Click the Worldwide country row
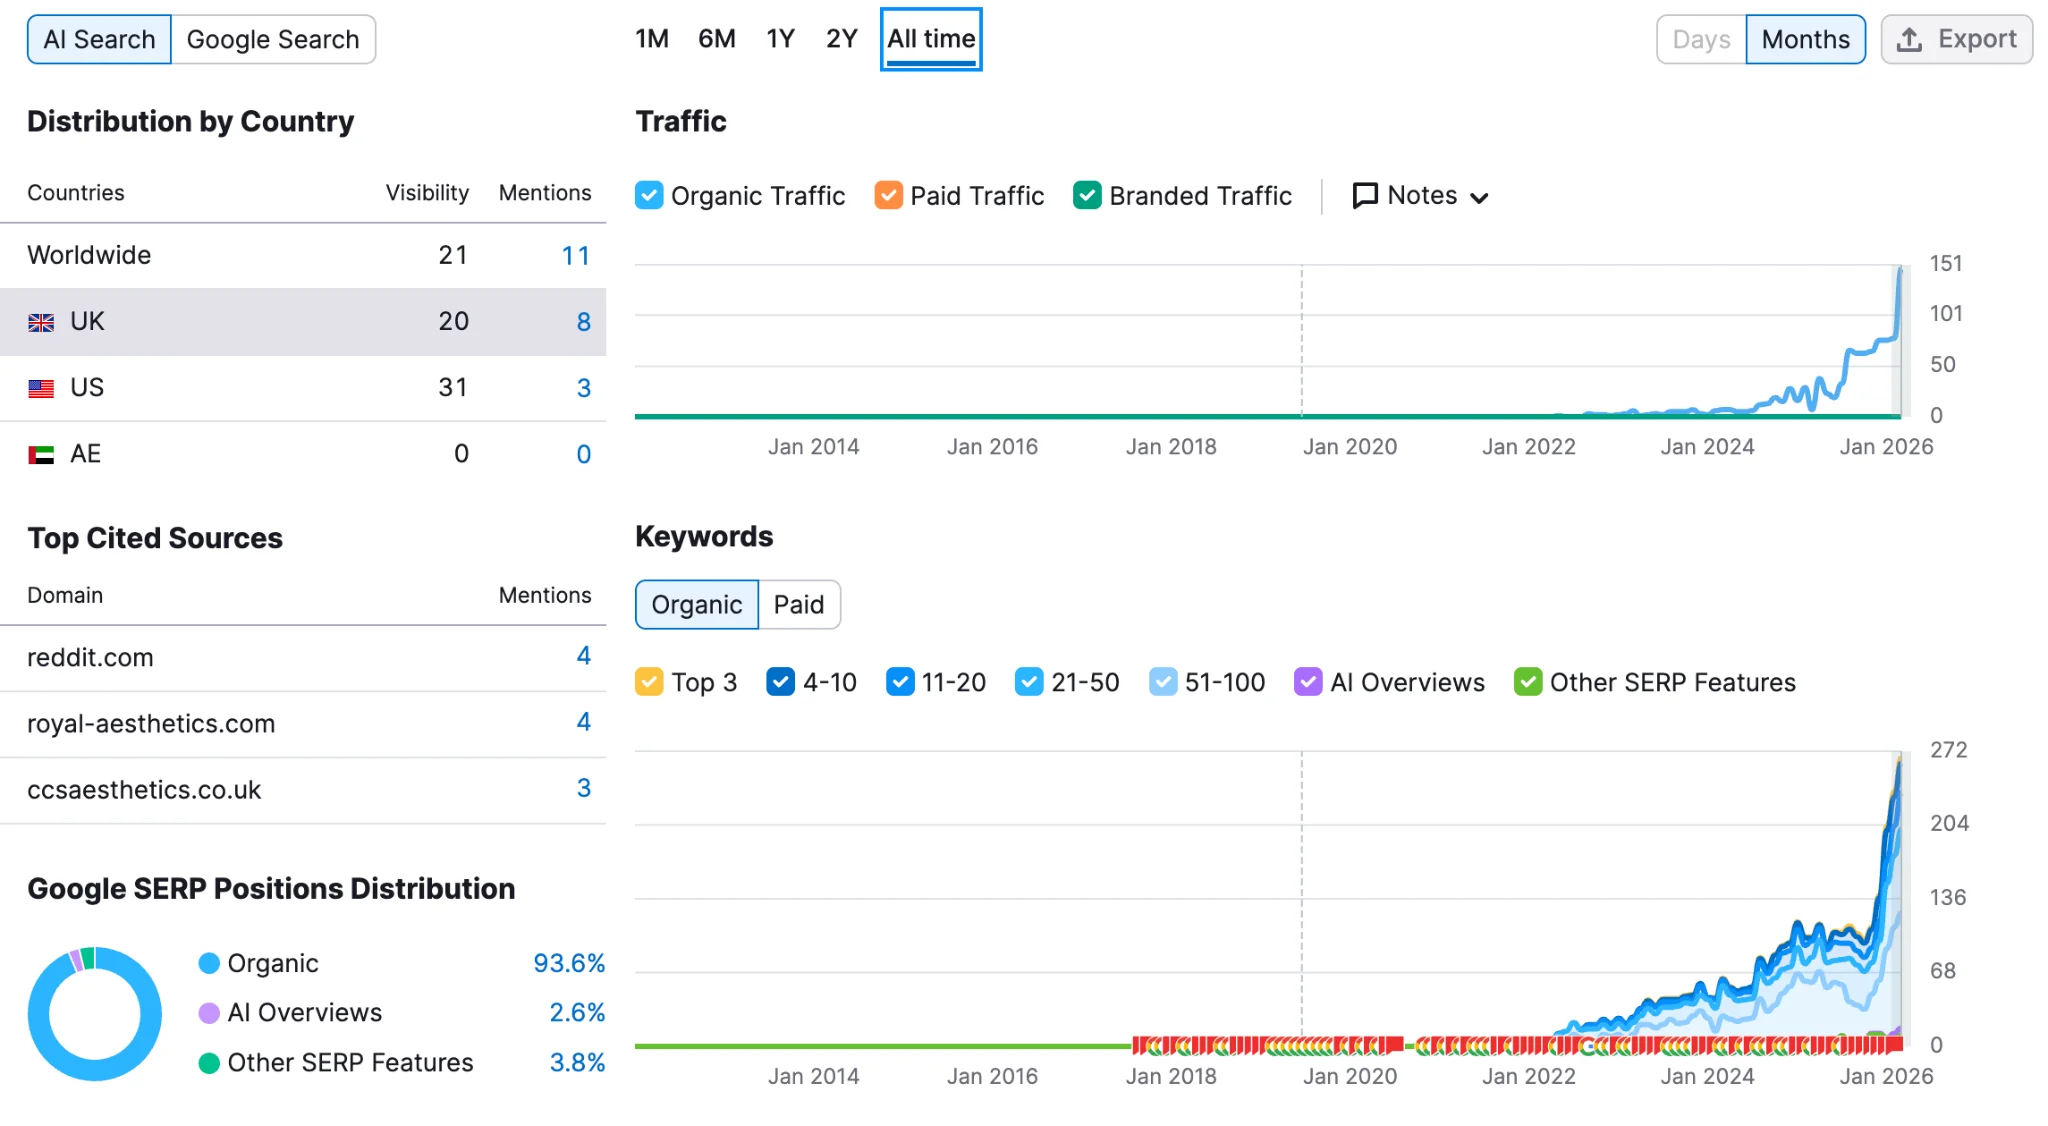2048x1126 pixels. pyautogui.click(x=303, y=256)
